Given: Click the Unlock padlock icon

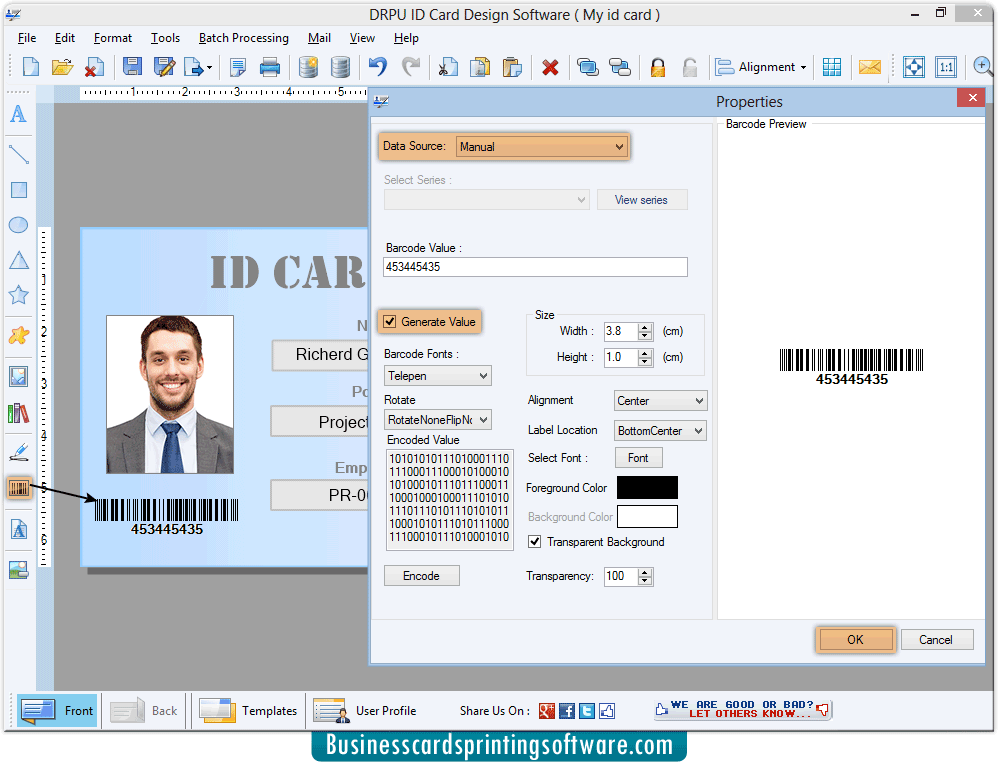Looking at the screenshot, I should (x=690, y=67).
